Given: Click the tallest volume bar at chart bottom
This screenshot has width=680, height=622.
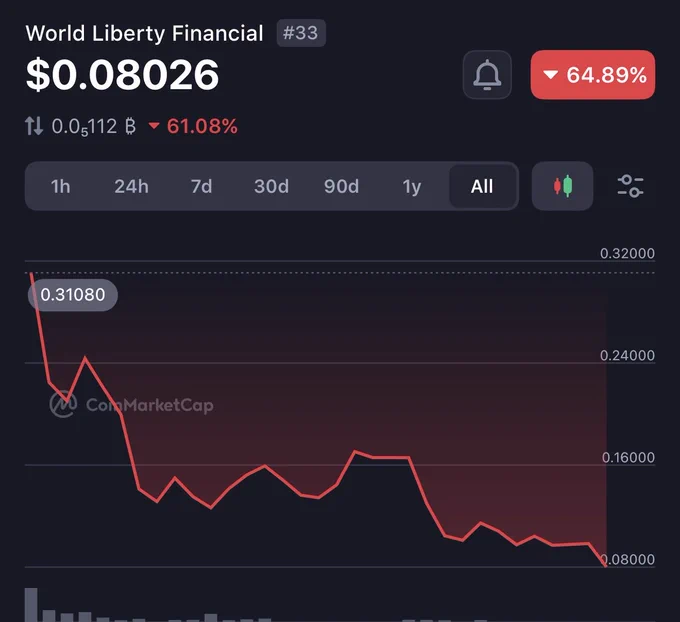Looking at the screenshot, I should click(31, 605).
